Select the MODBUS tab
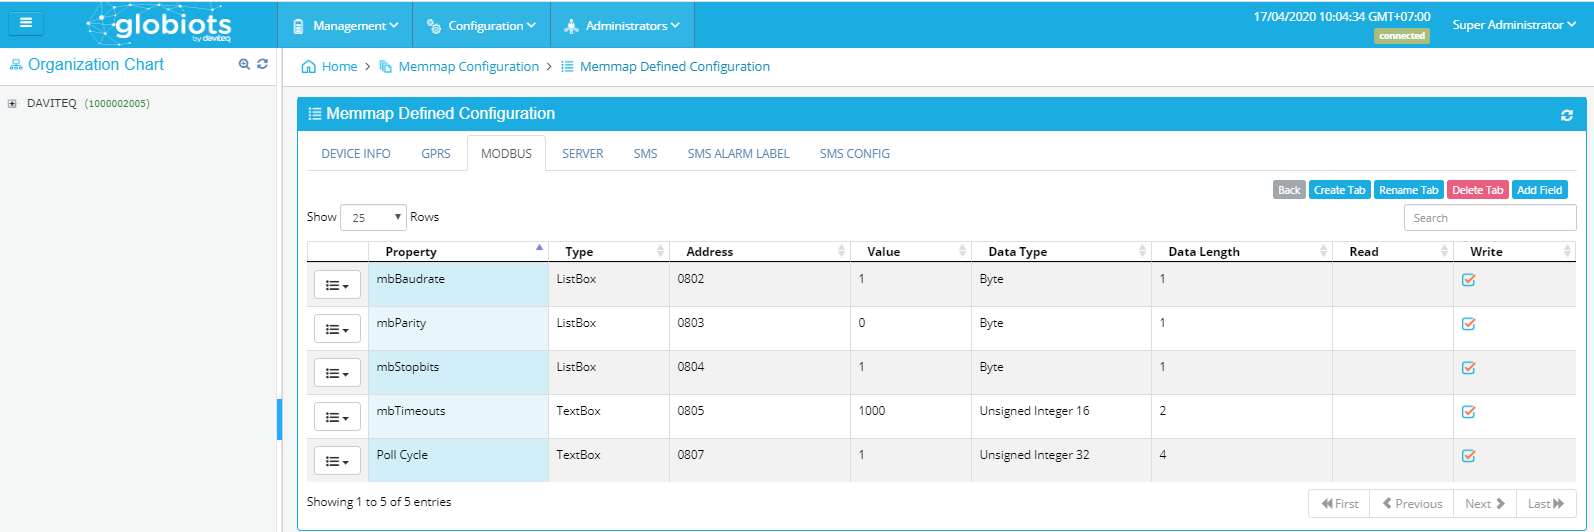1594x532 pixels. [506, 154]
